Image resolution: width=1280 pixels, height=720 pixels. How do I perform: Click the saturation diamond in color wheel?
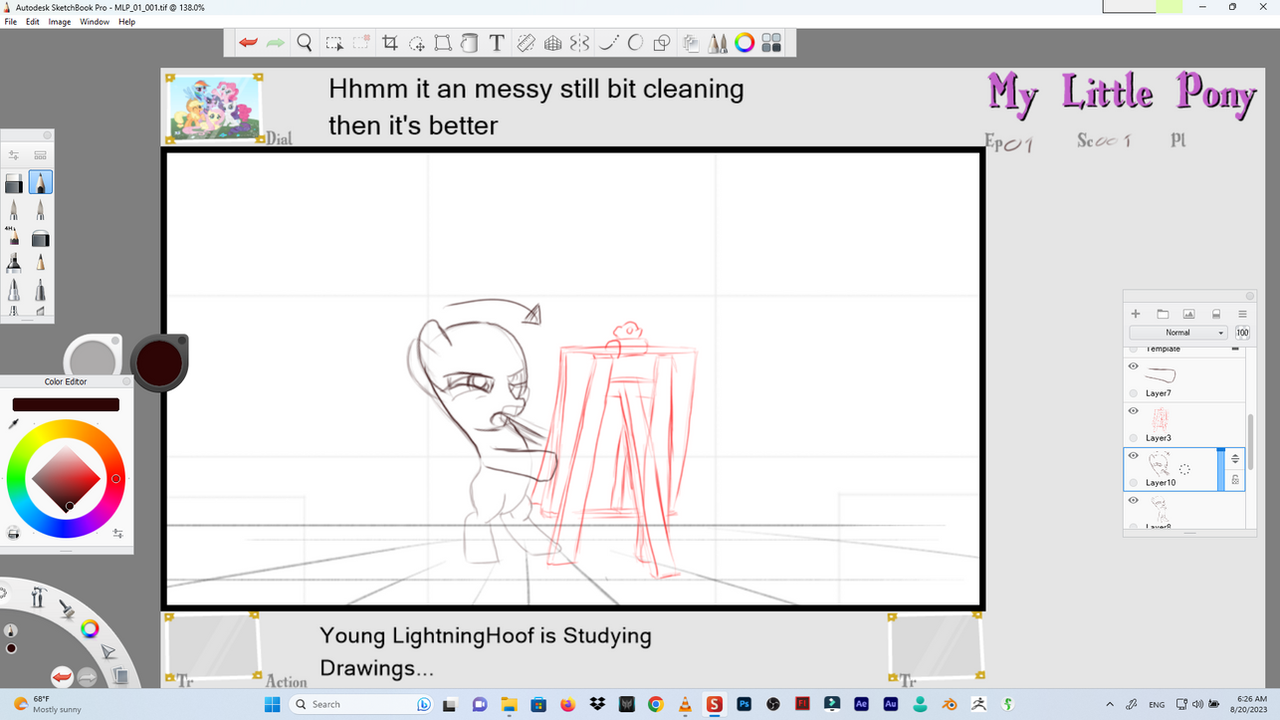pyautogui.click(x=66, y=478)
